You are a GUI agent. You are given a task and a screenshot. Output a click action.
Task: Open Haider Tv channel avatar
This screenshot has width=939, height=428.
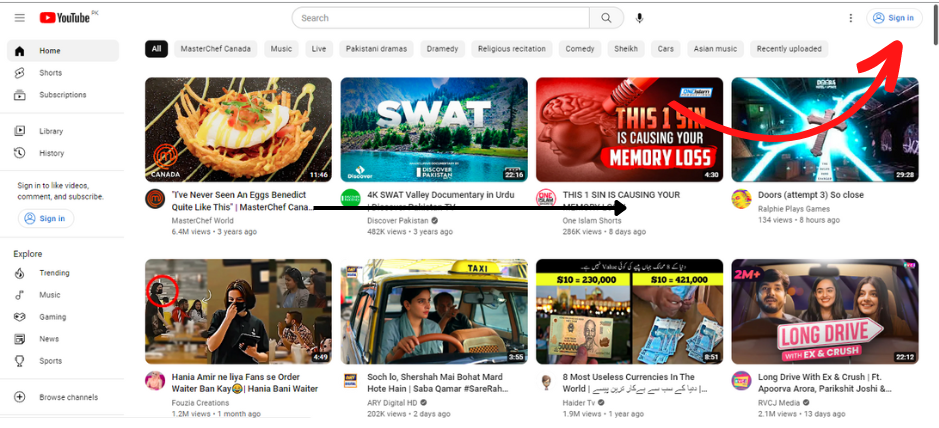pyautogui.click(x=546, y=381)
